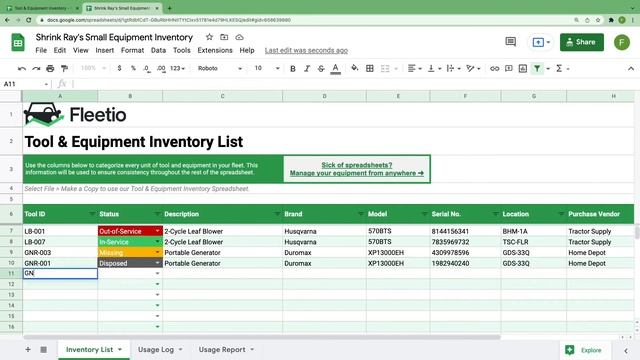Image resolution: width=640 pixels, height=360 pixels.
Task: Format as currency with dollar icon
Action: coord(119,68)
